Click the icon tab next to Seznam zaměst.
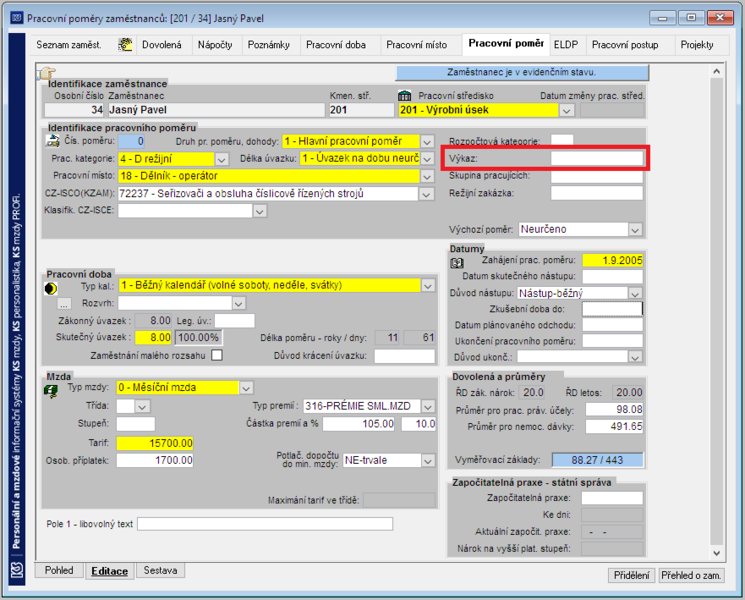Viewport: 745px width, 600px height. click(125, 45)
